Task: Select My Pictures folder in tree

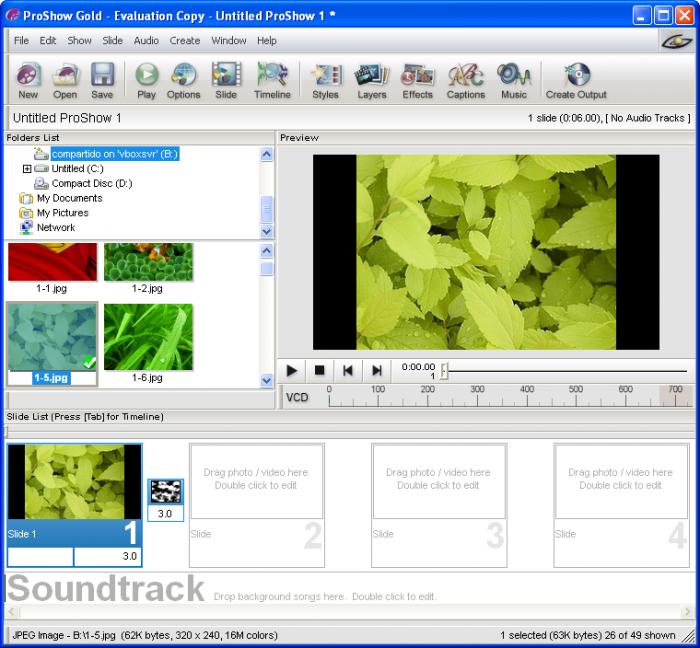Action: 62,213
